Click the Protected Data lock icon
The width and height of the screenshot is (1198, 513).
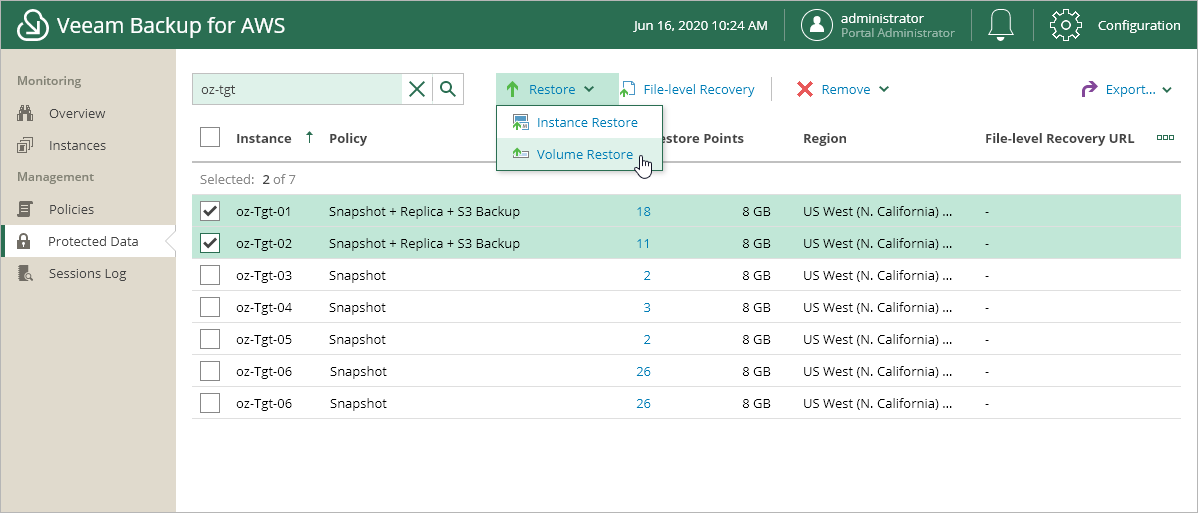pyautogui.click(x=24, y=242)
